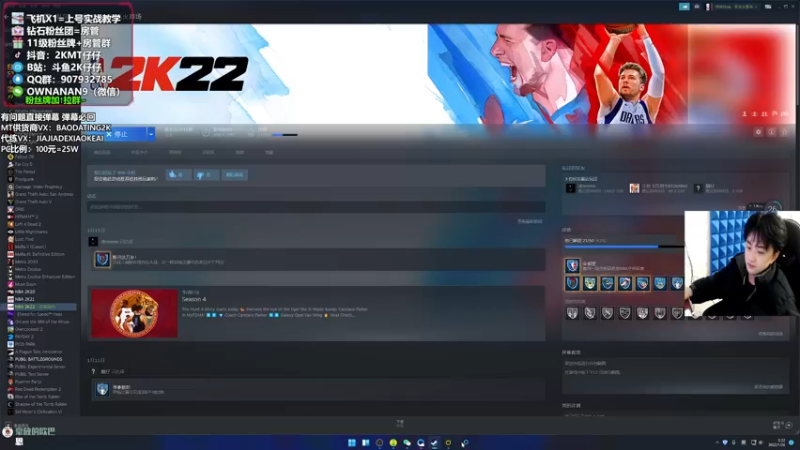Click the lower activity post shield icon

tap(102, 389)
